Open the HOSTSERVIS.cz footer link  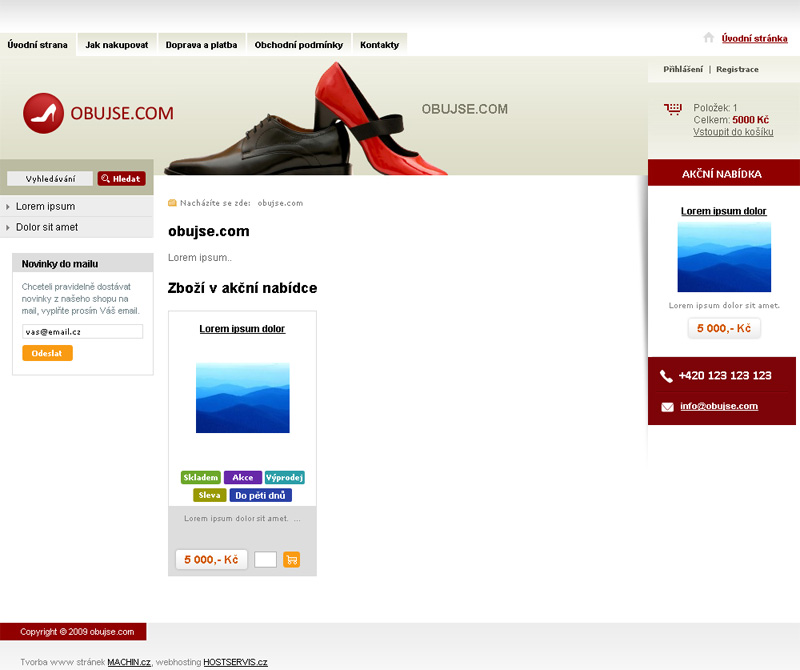click(235, 662)
